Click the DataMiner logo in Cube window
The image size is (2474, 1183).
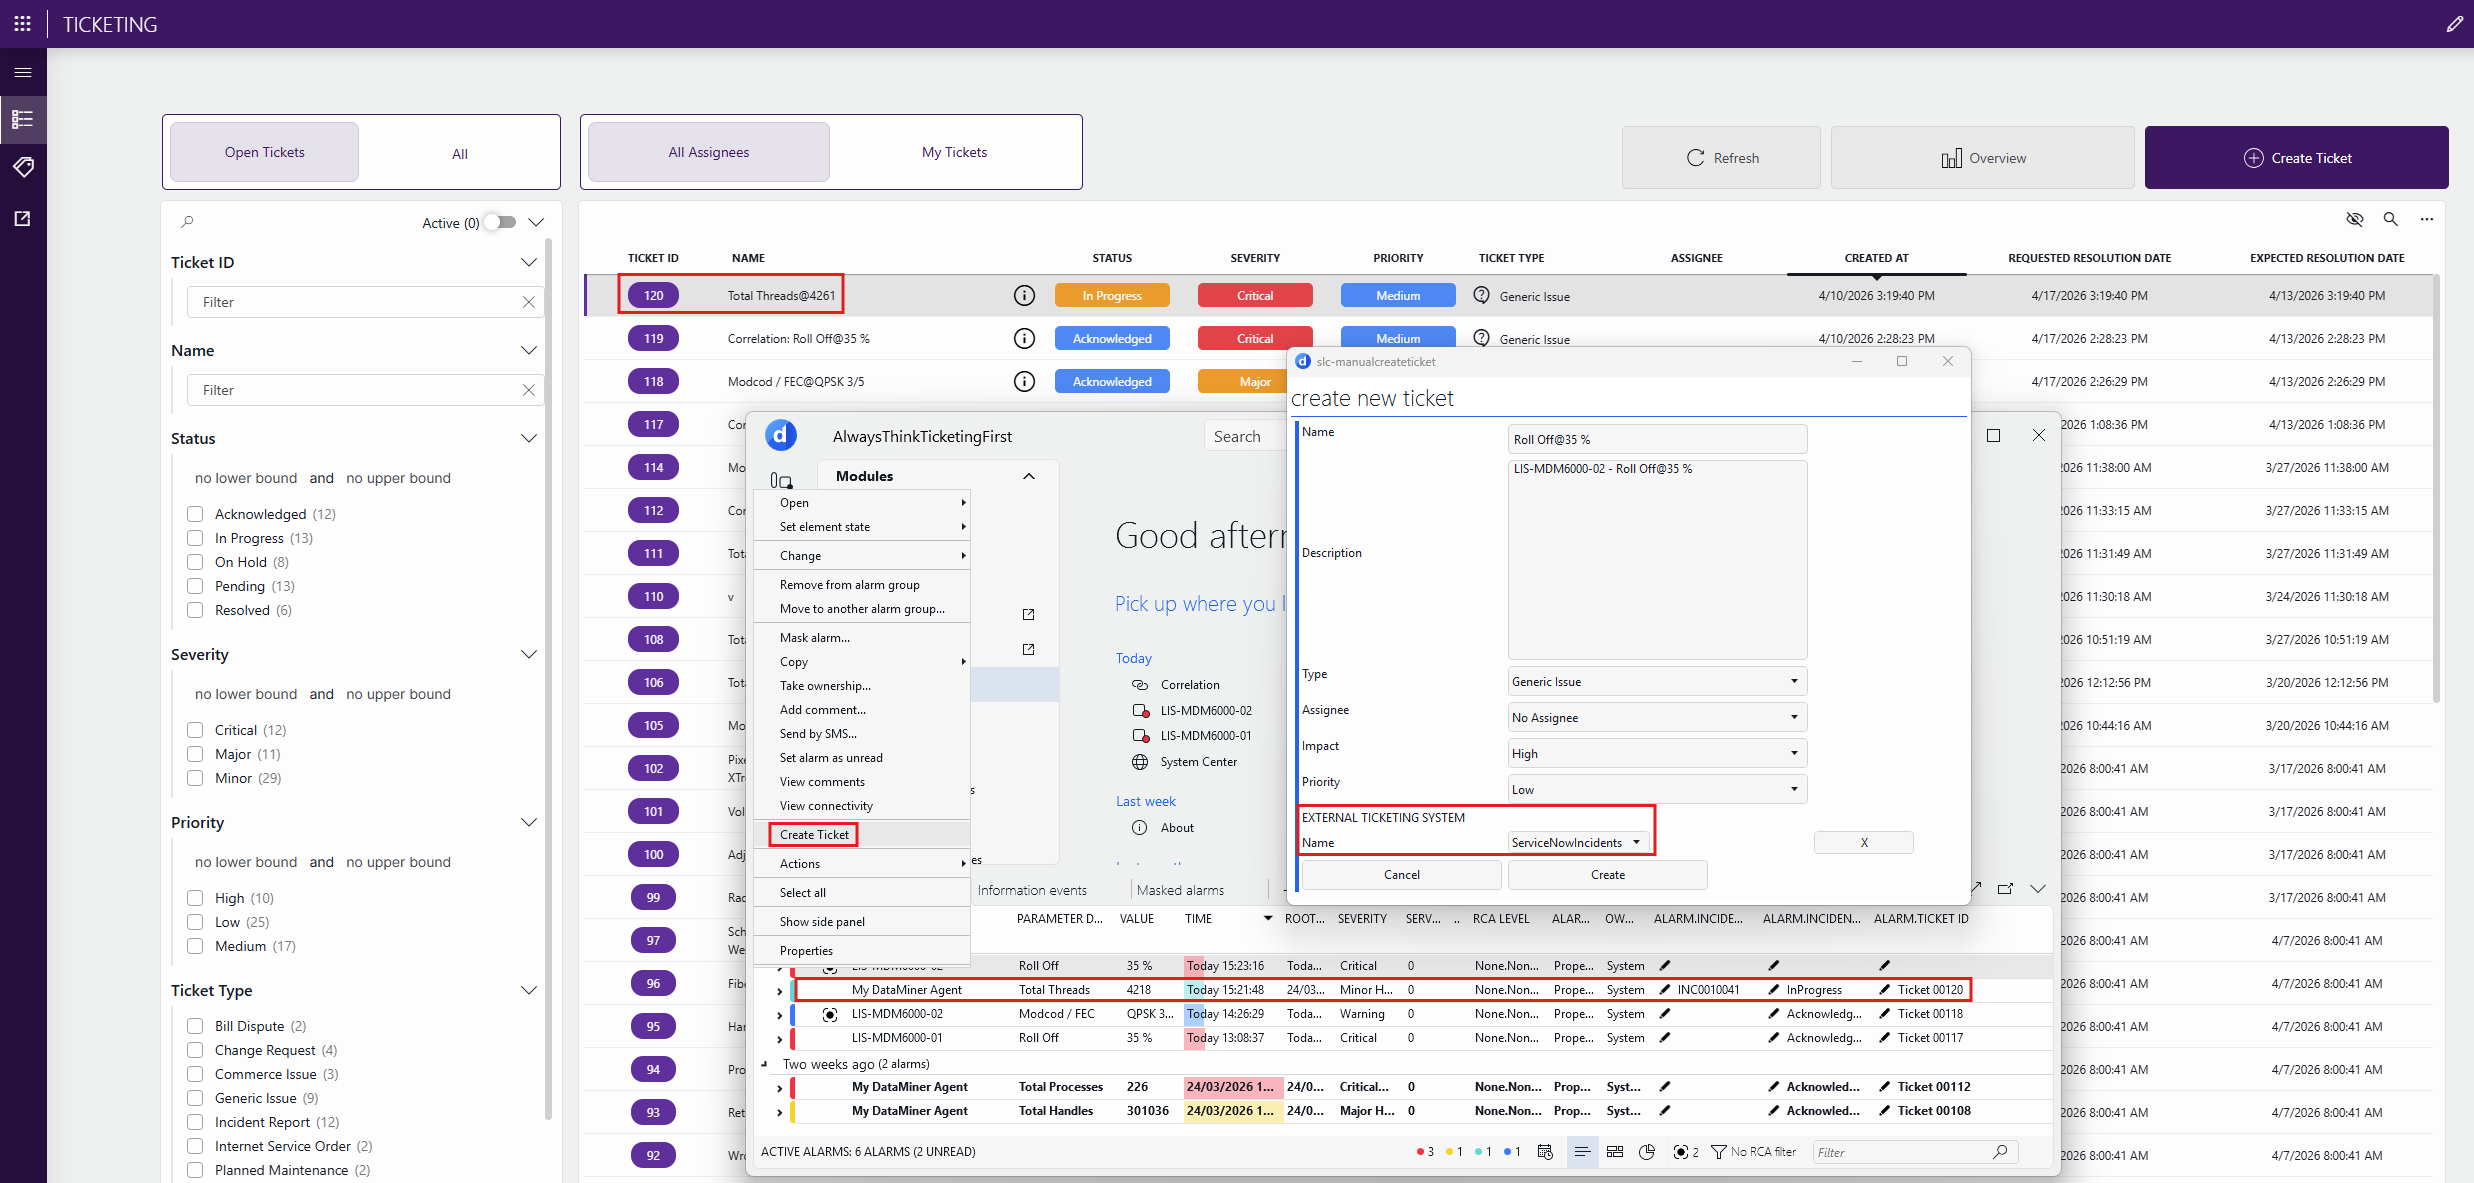(781, 436)
